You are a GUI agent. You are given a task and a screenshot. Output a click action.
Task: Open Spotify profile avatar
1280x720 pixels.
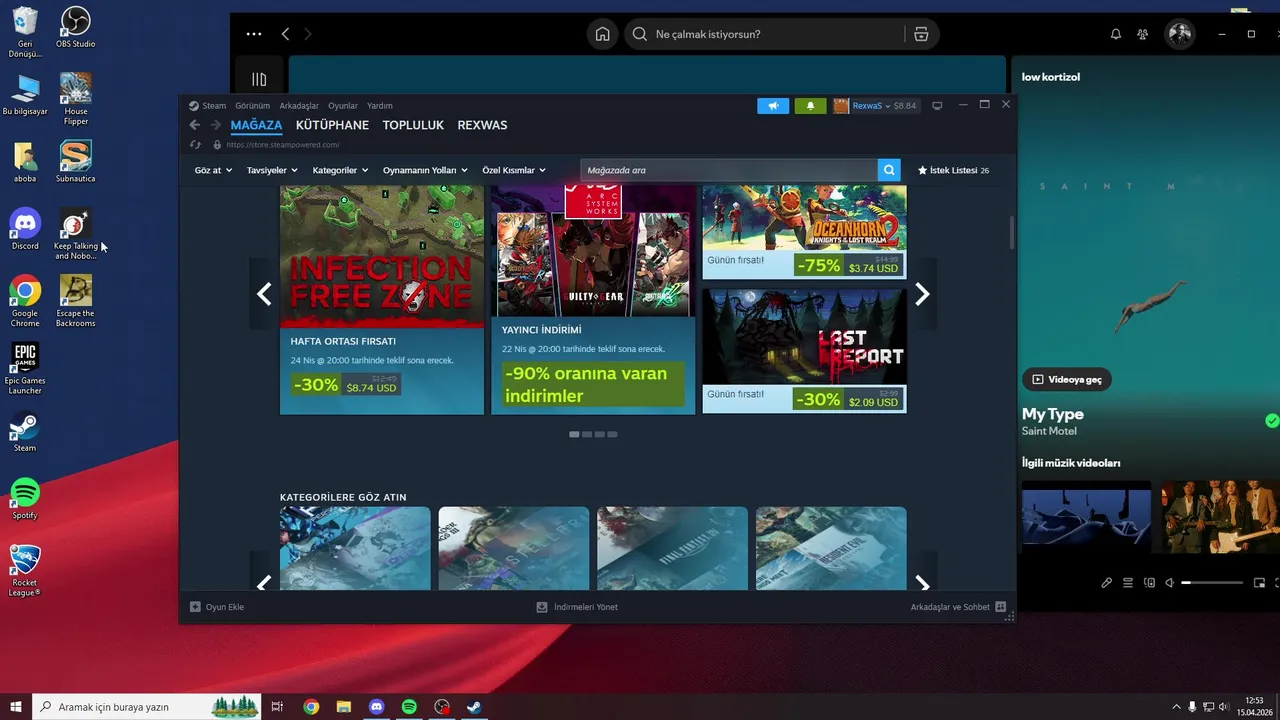(1180, 34)
